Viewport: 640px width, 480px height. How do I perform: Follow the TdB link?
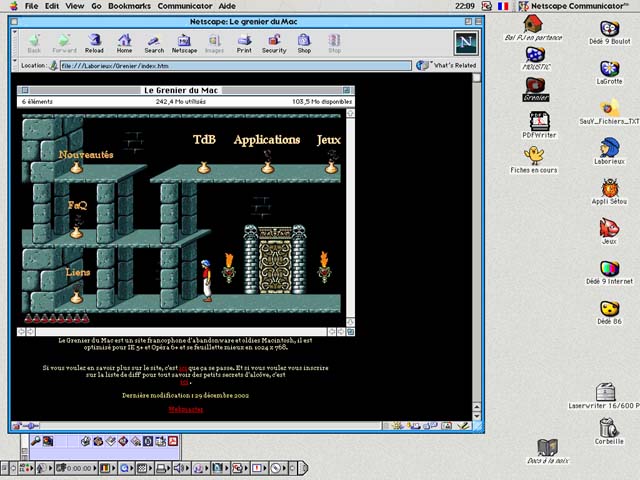tap(204, 140)
